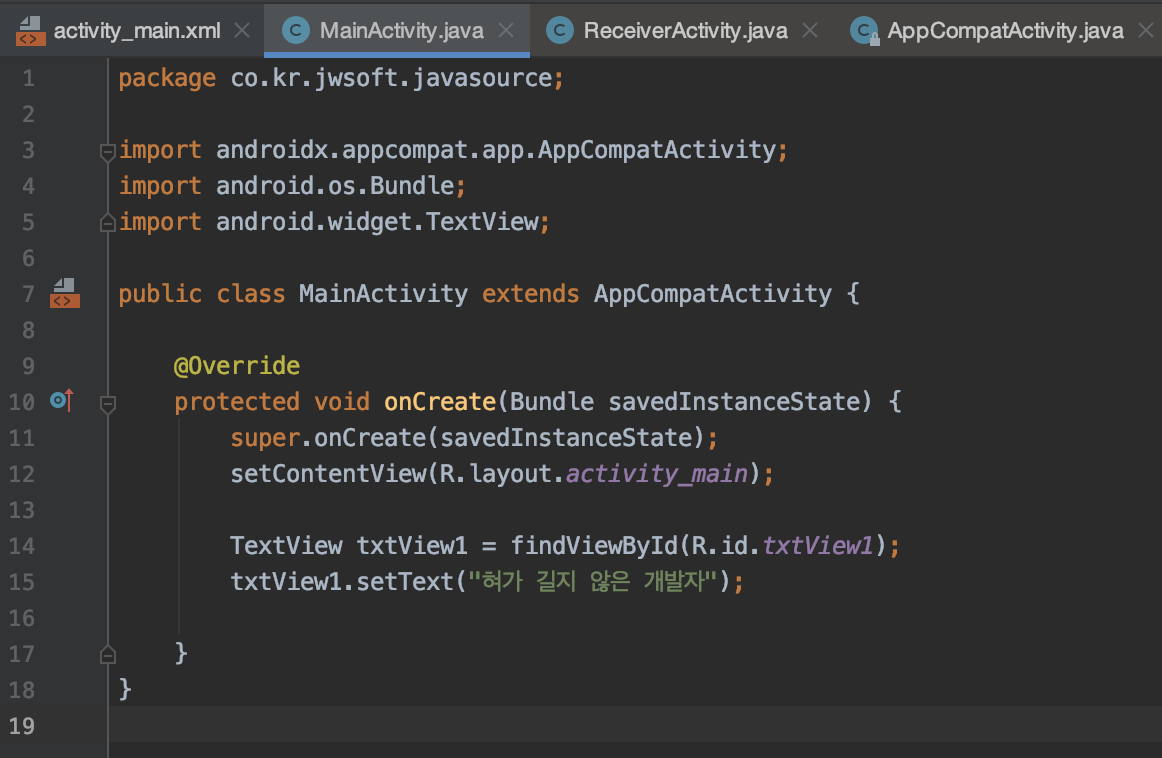Click setContentView call on line 12
Screen dimensions: 1162x758
[328, 473]
